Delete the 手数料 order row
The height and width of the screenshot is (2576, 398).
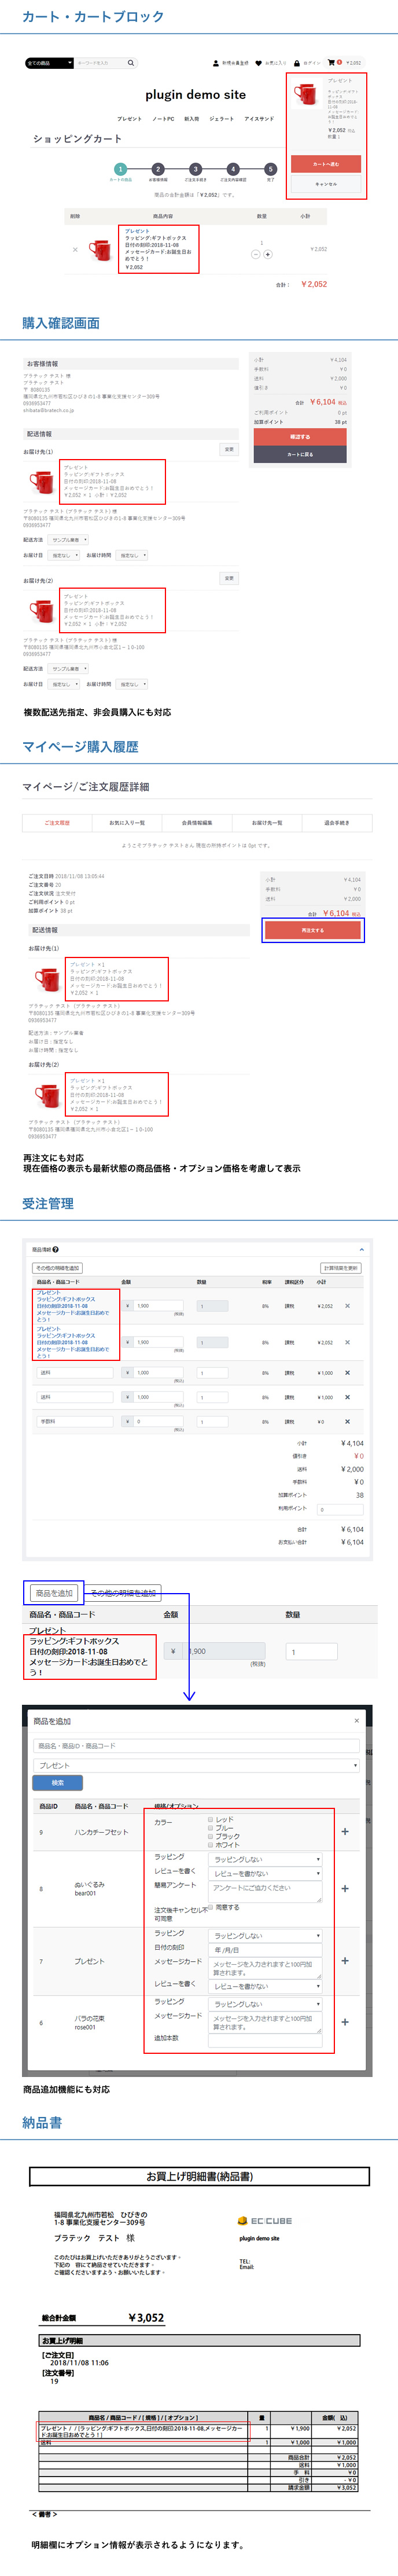tap(348, 1421)
